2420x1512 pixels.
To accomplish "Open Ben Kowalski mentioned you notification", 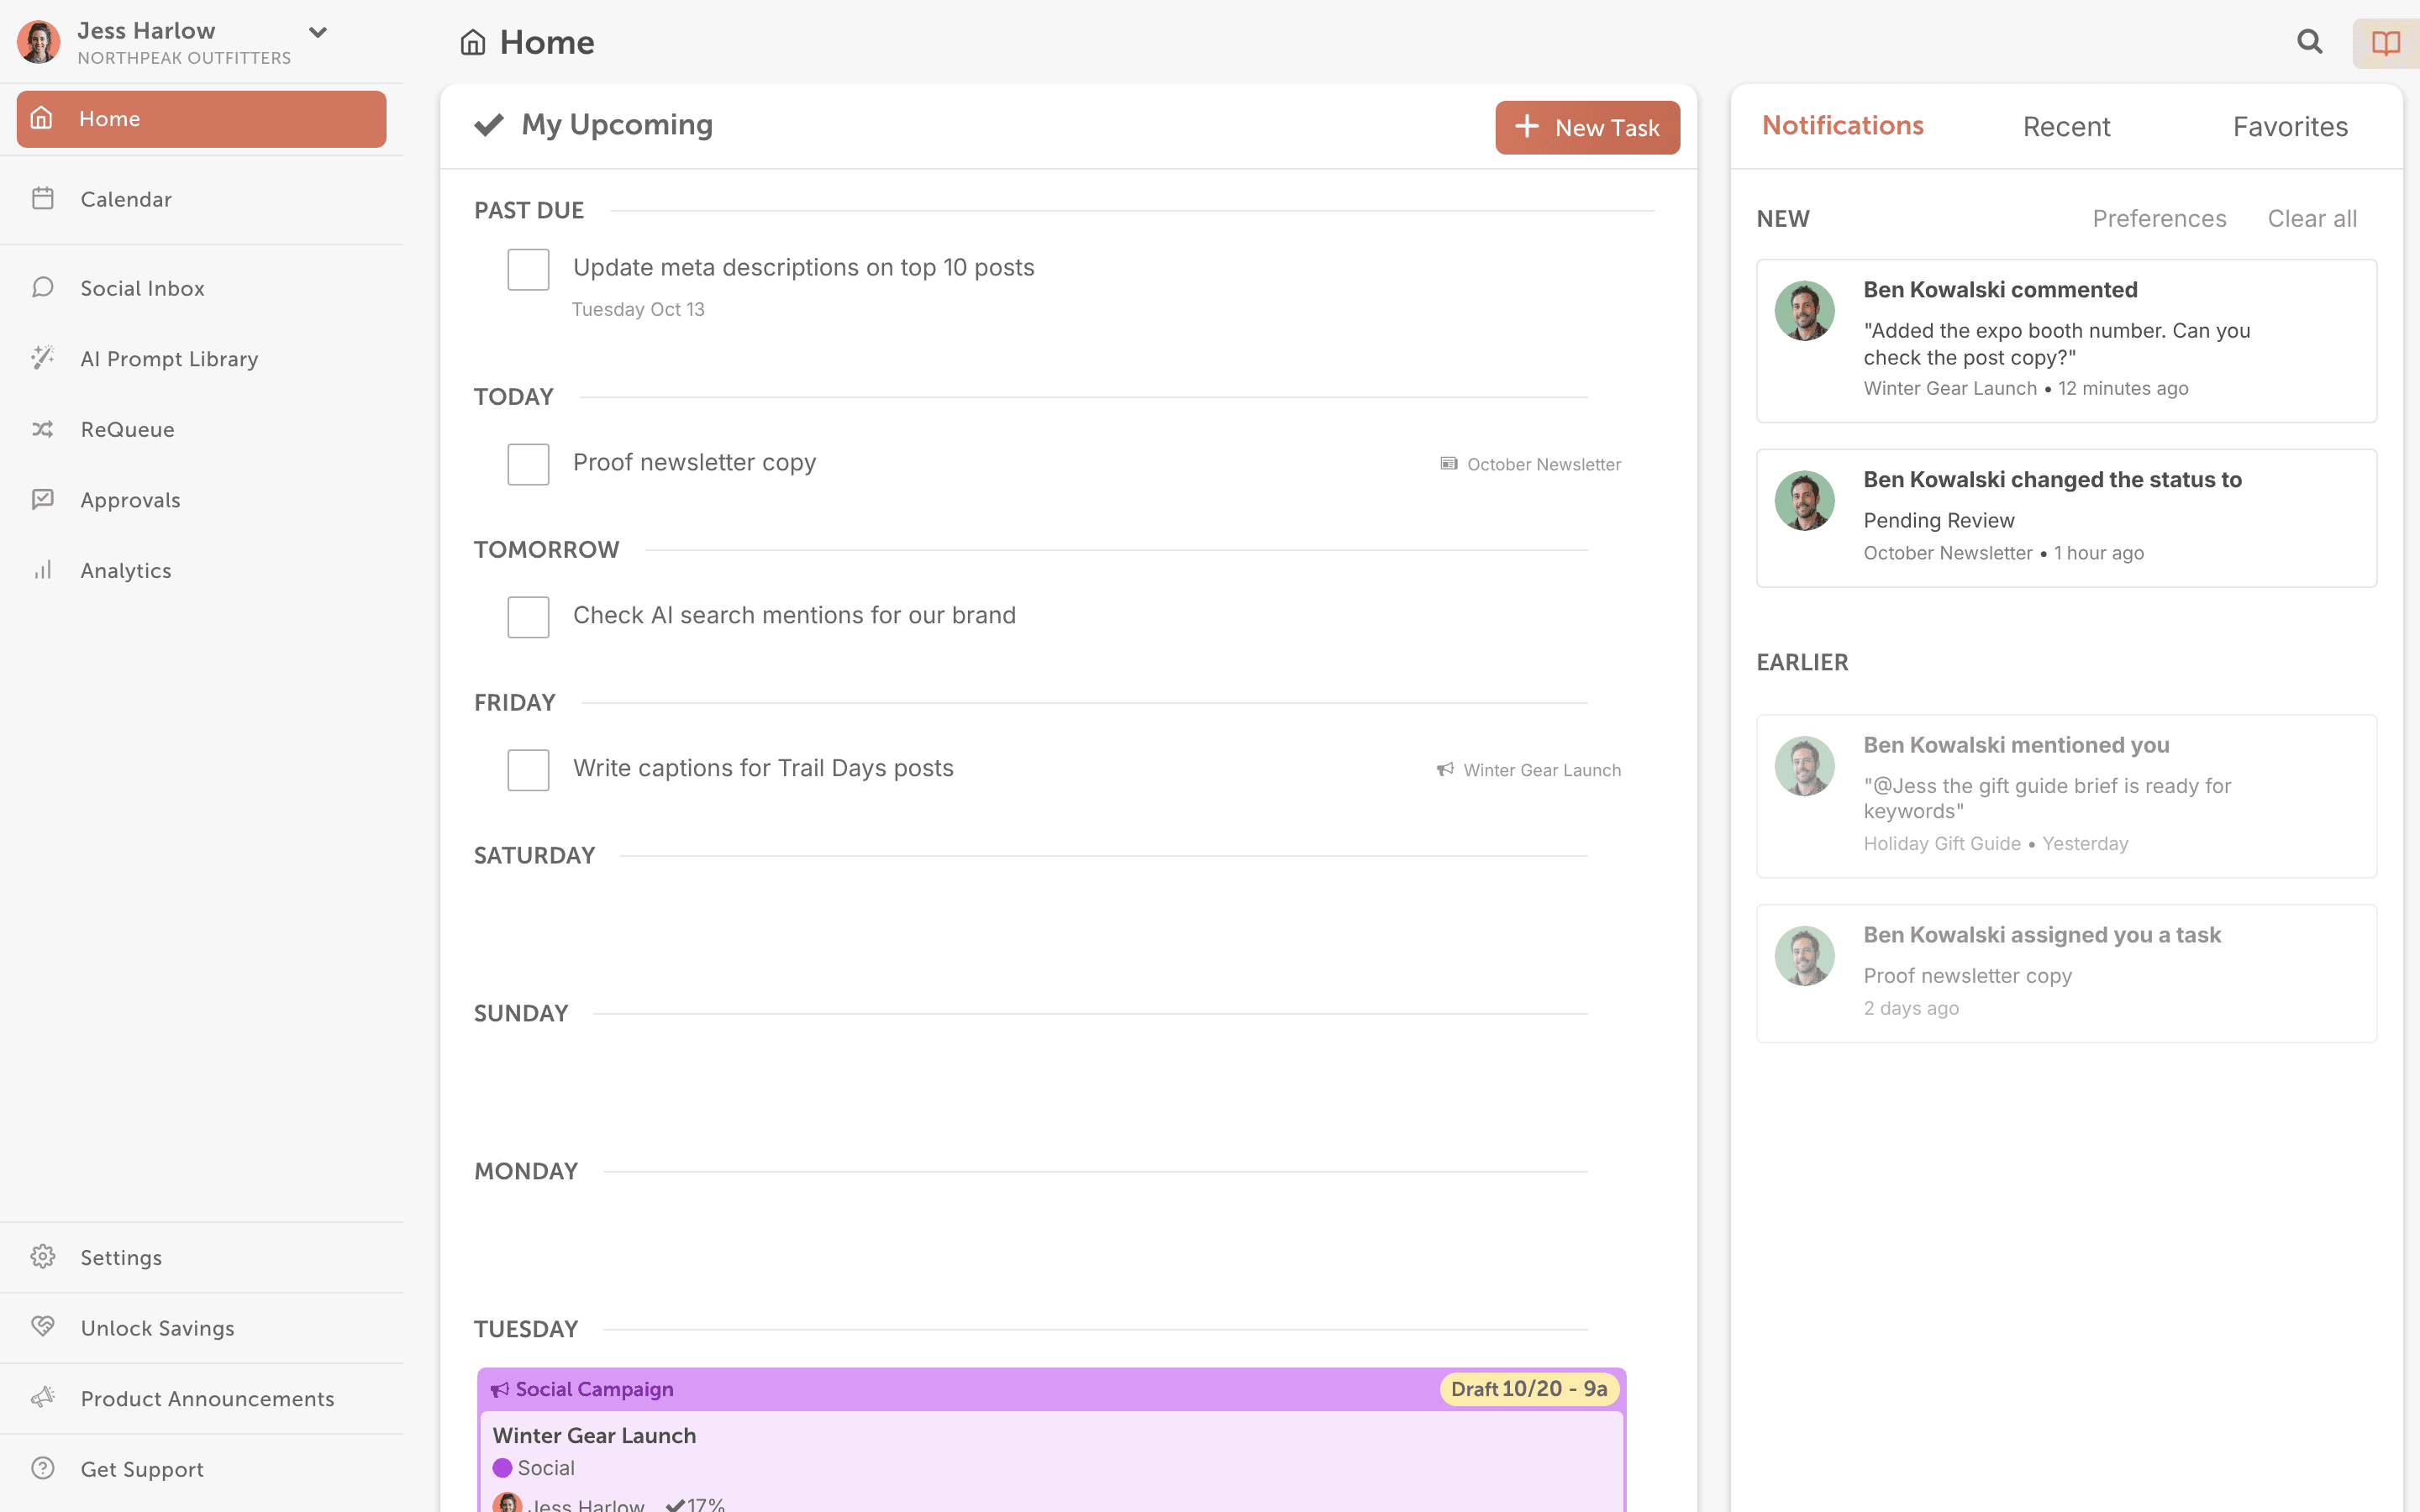I will (2066, 796).
